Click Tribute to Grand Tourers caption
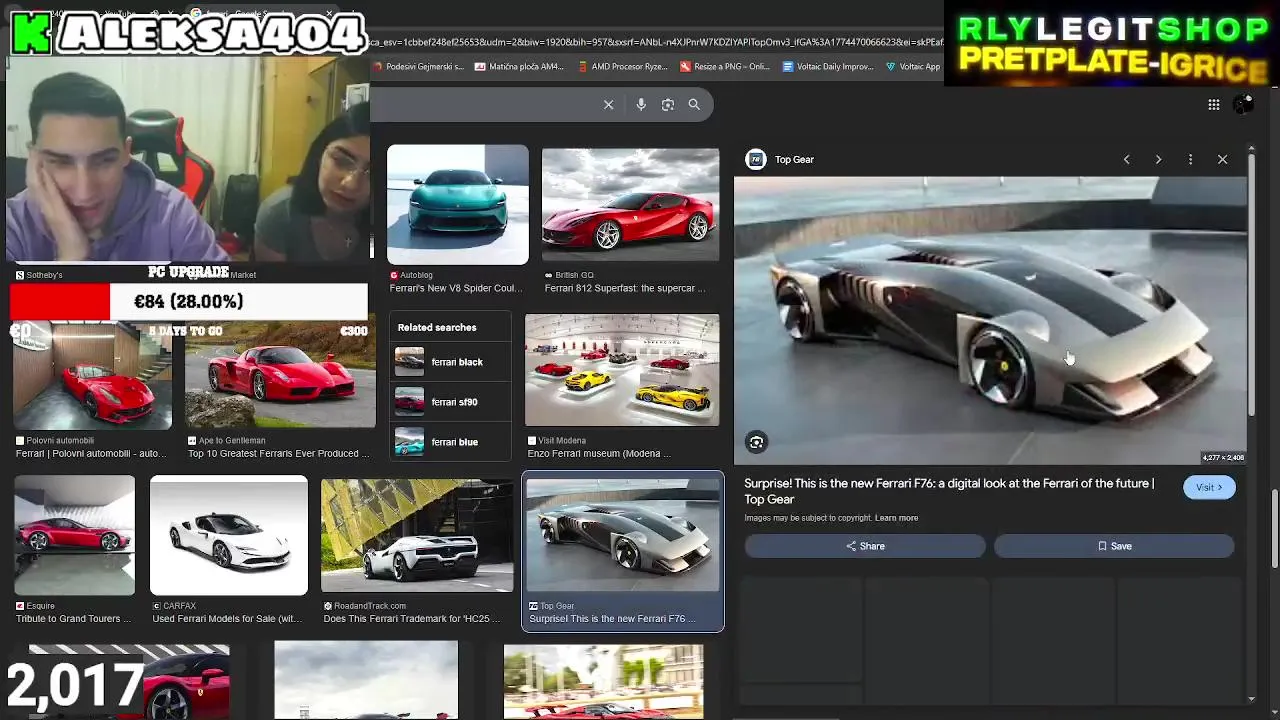The height and width of the screenshot is (720, 1280). [x=74, y=618]
